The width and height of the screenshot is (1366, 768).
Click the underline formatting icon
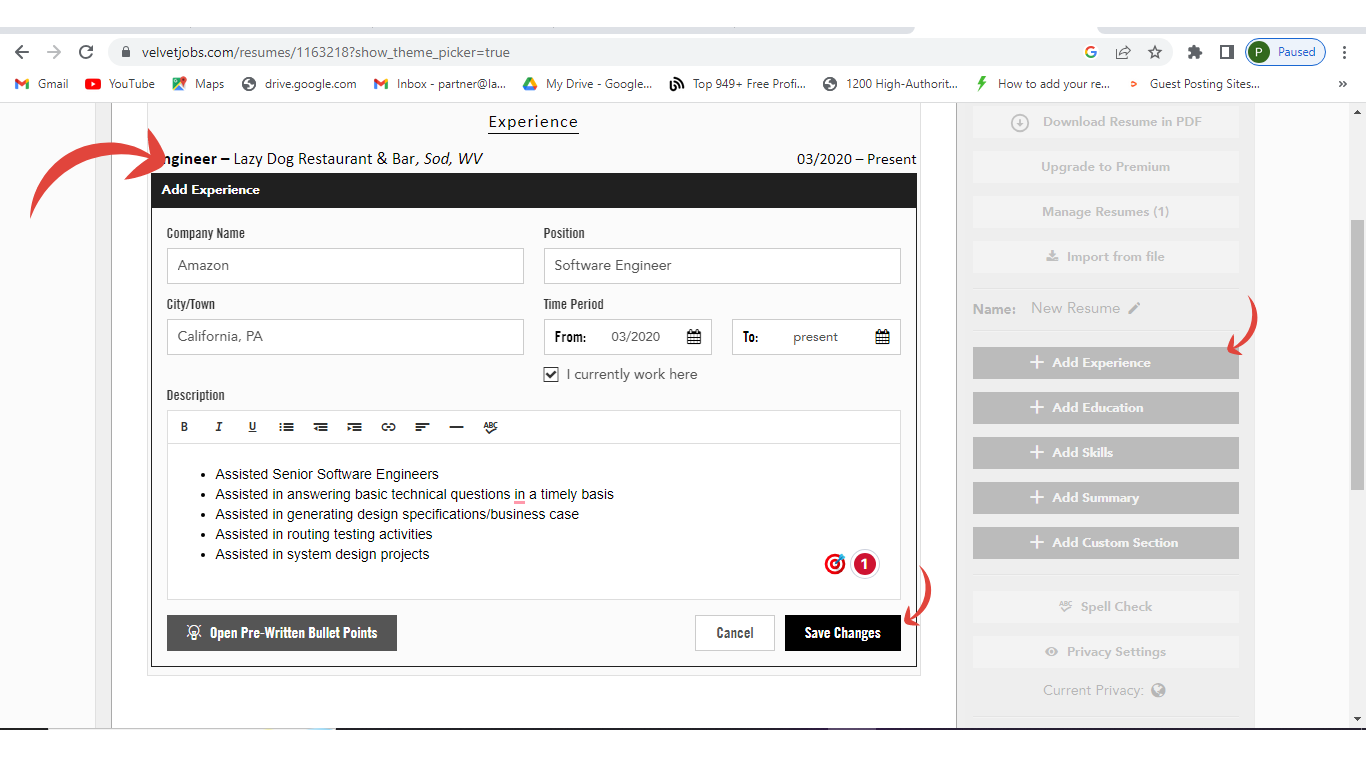click(x=252, y=427)
